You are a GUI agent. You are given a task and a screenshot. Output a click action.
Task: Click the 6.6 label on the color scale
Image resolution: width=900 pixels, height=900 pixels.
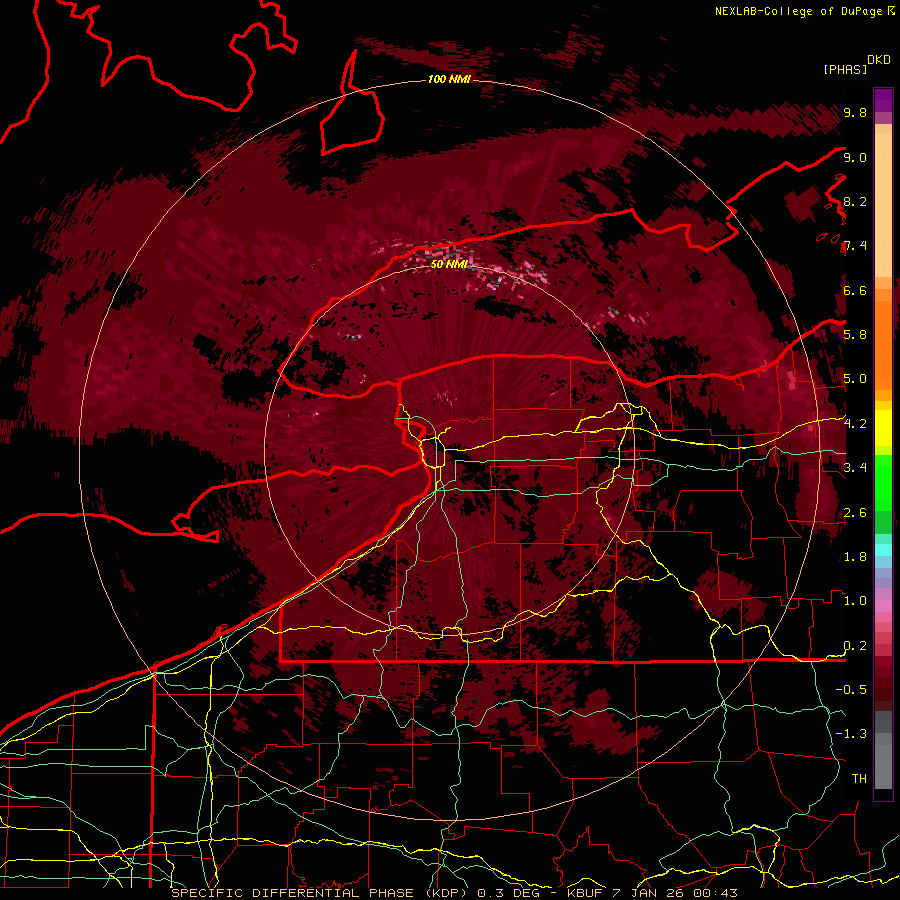pos(855,291)
